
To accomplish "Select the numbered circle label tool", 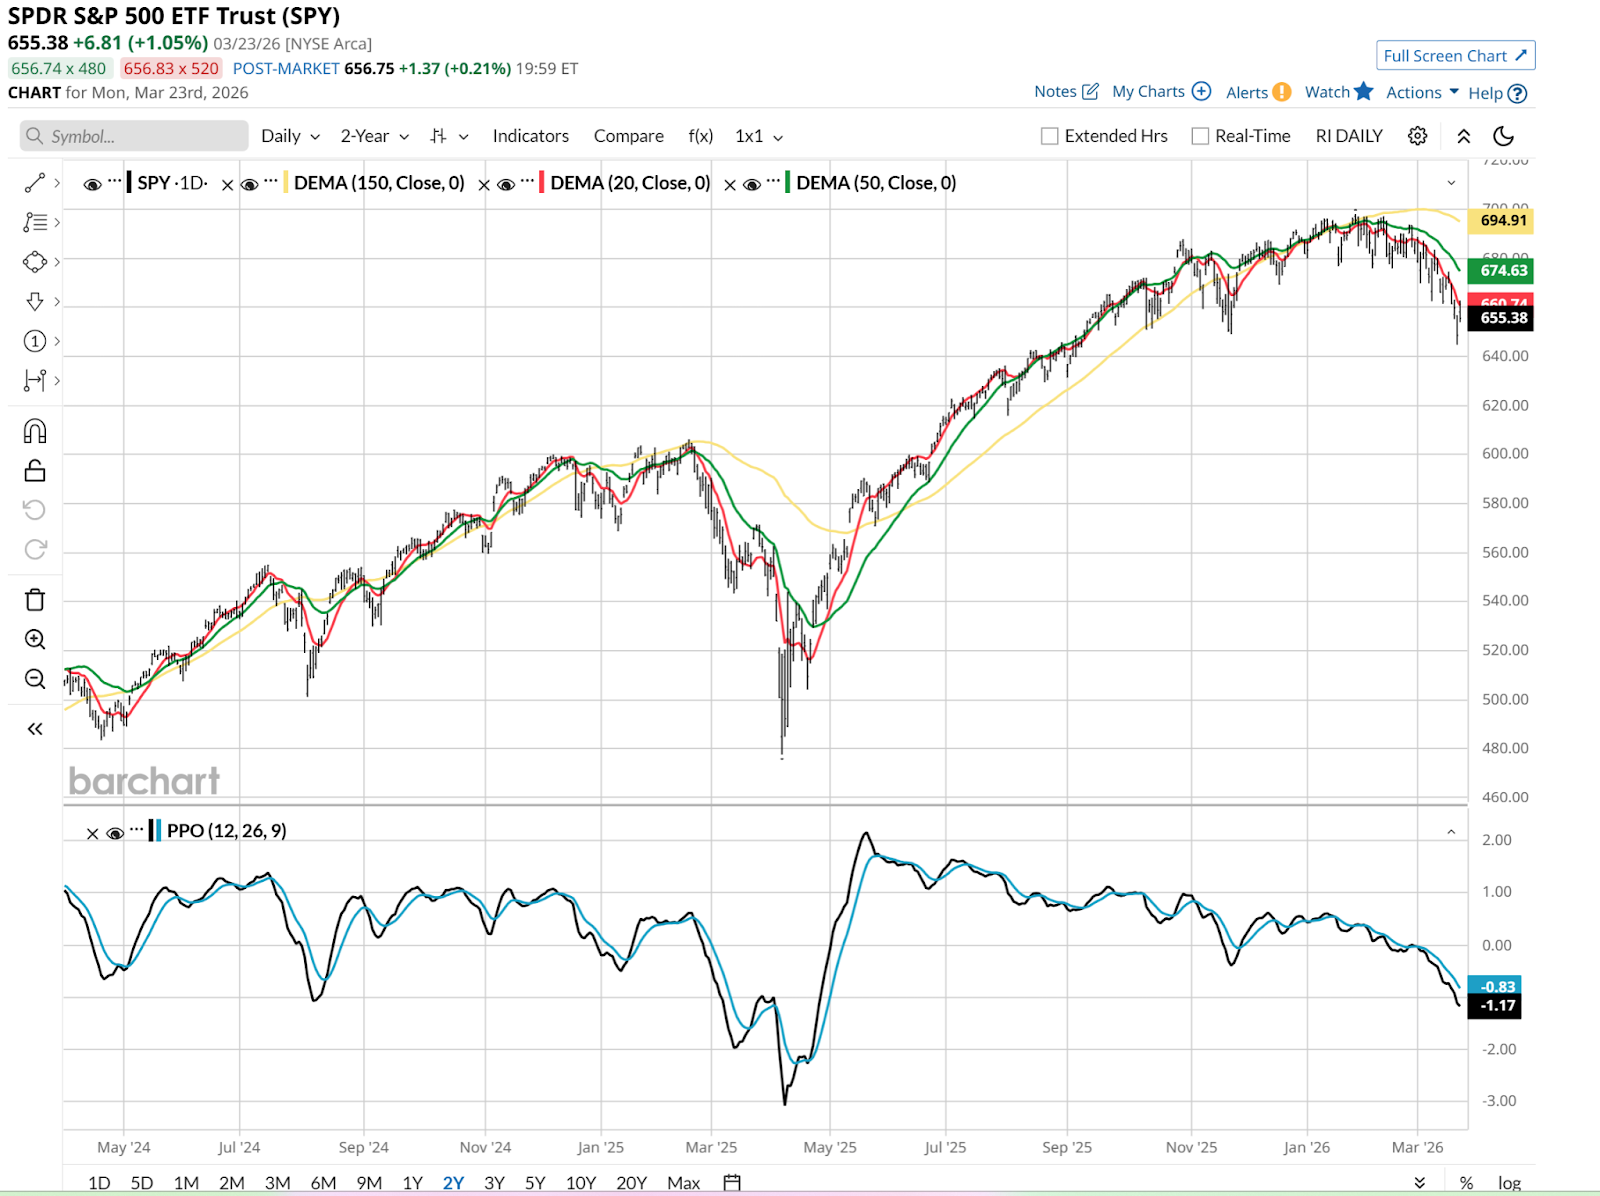I will pyautogui.click(x=35, y=341).
